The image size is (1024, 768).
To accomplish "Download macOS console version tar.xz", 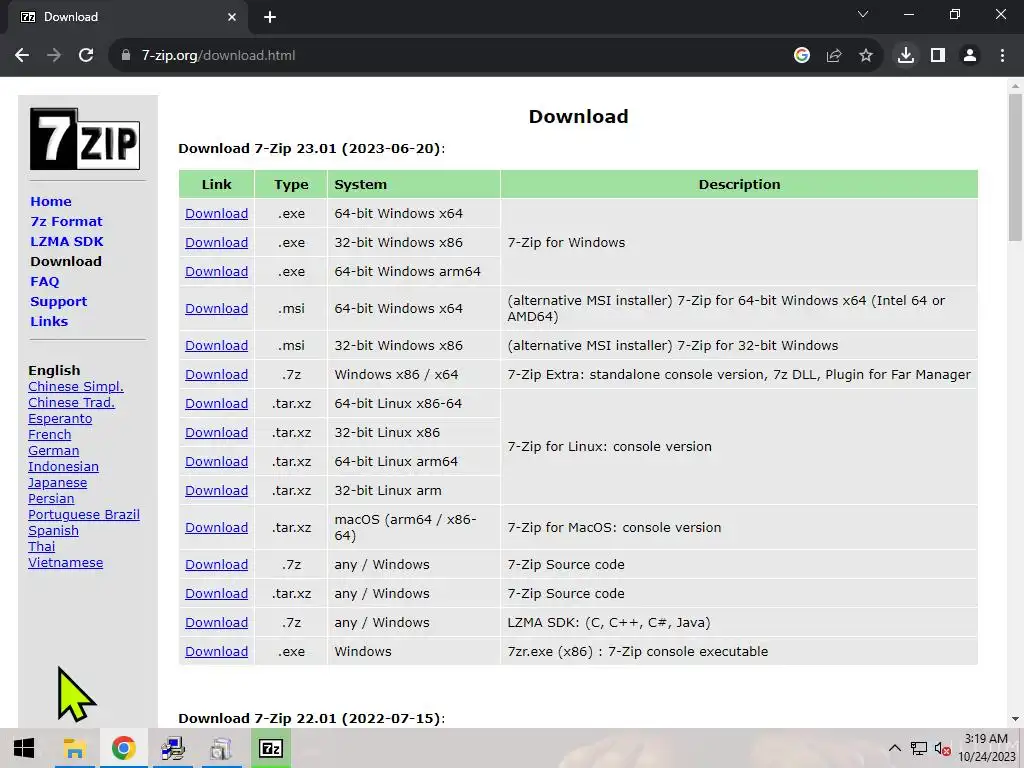I will (216, 528).
